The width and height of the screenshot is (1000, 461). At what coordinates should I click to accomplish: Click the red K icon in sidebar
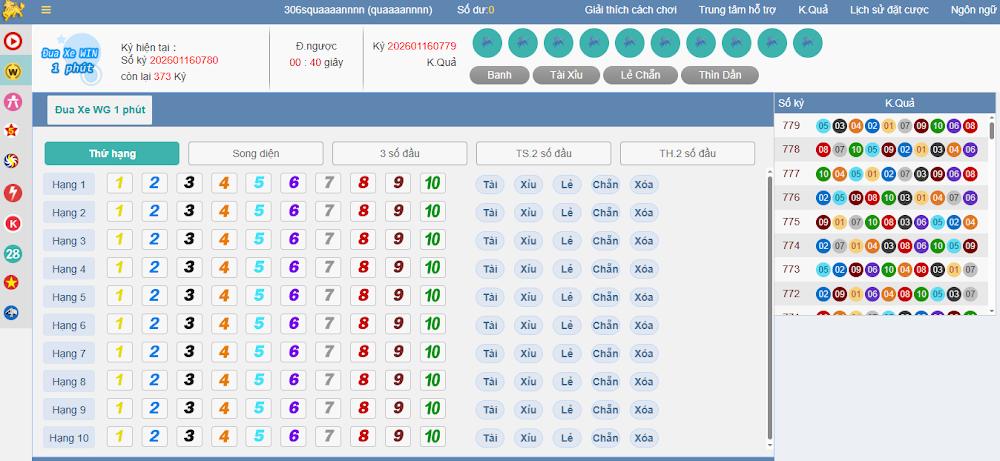point(13,223)
